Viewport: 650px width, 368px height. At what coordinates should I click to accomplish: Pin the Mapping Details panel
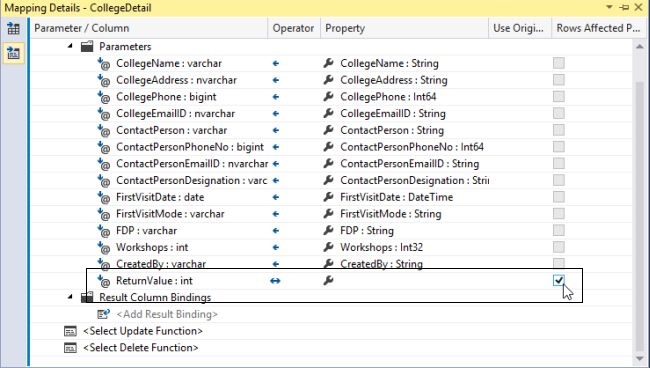(624, 7)
